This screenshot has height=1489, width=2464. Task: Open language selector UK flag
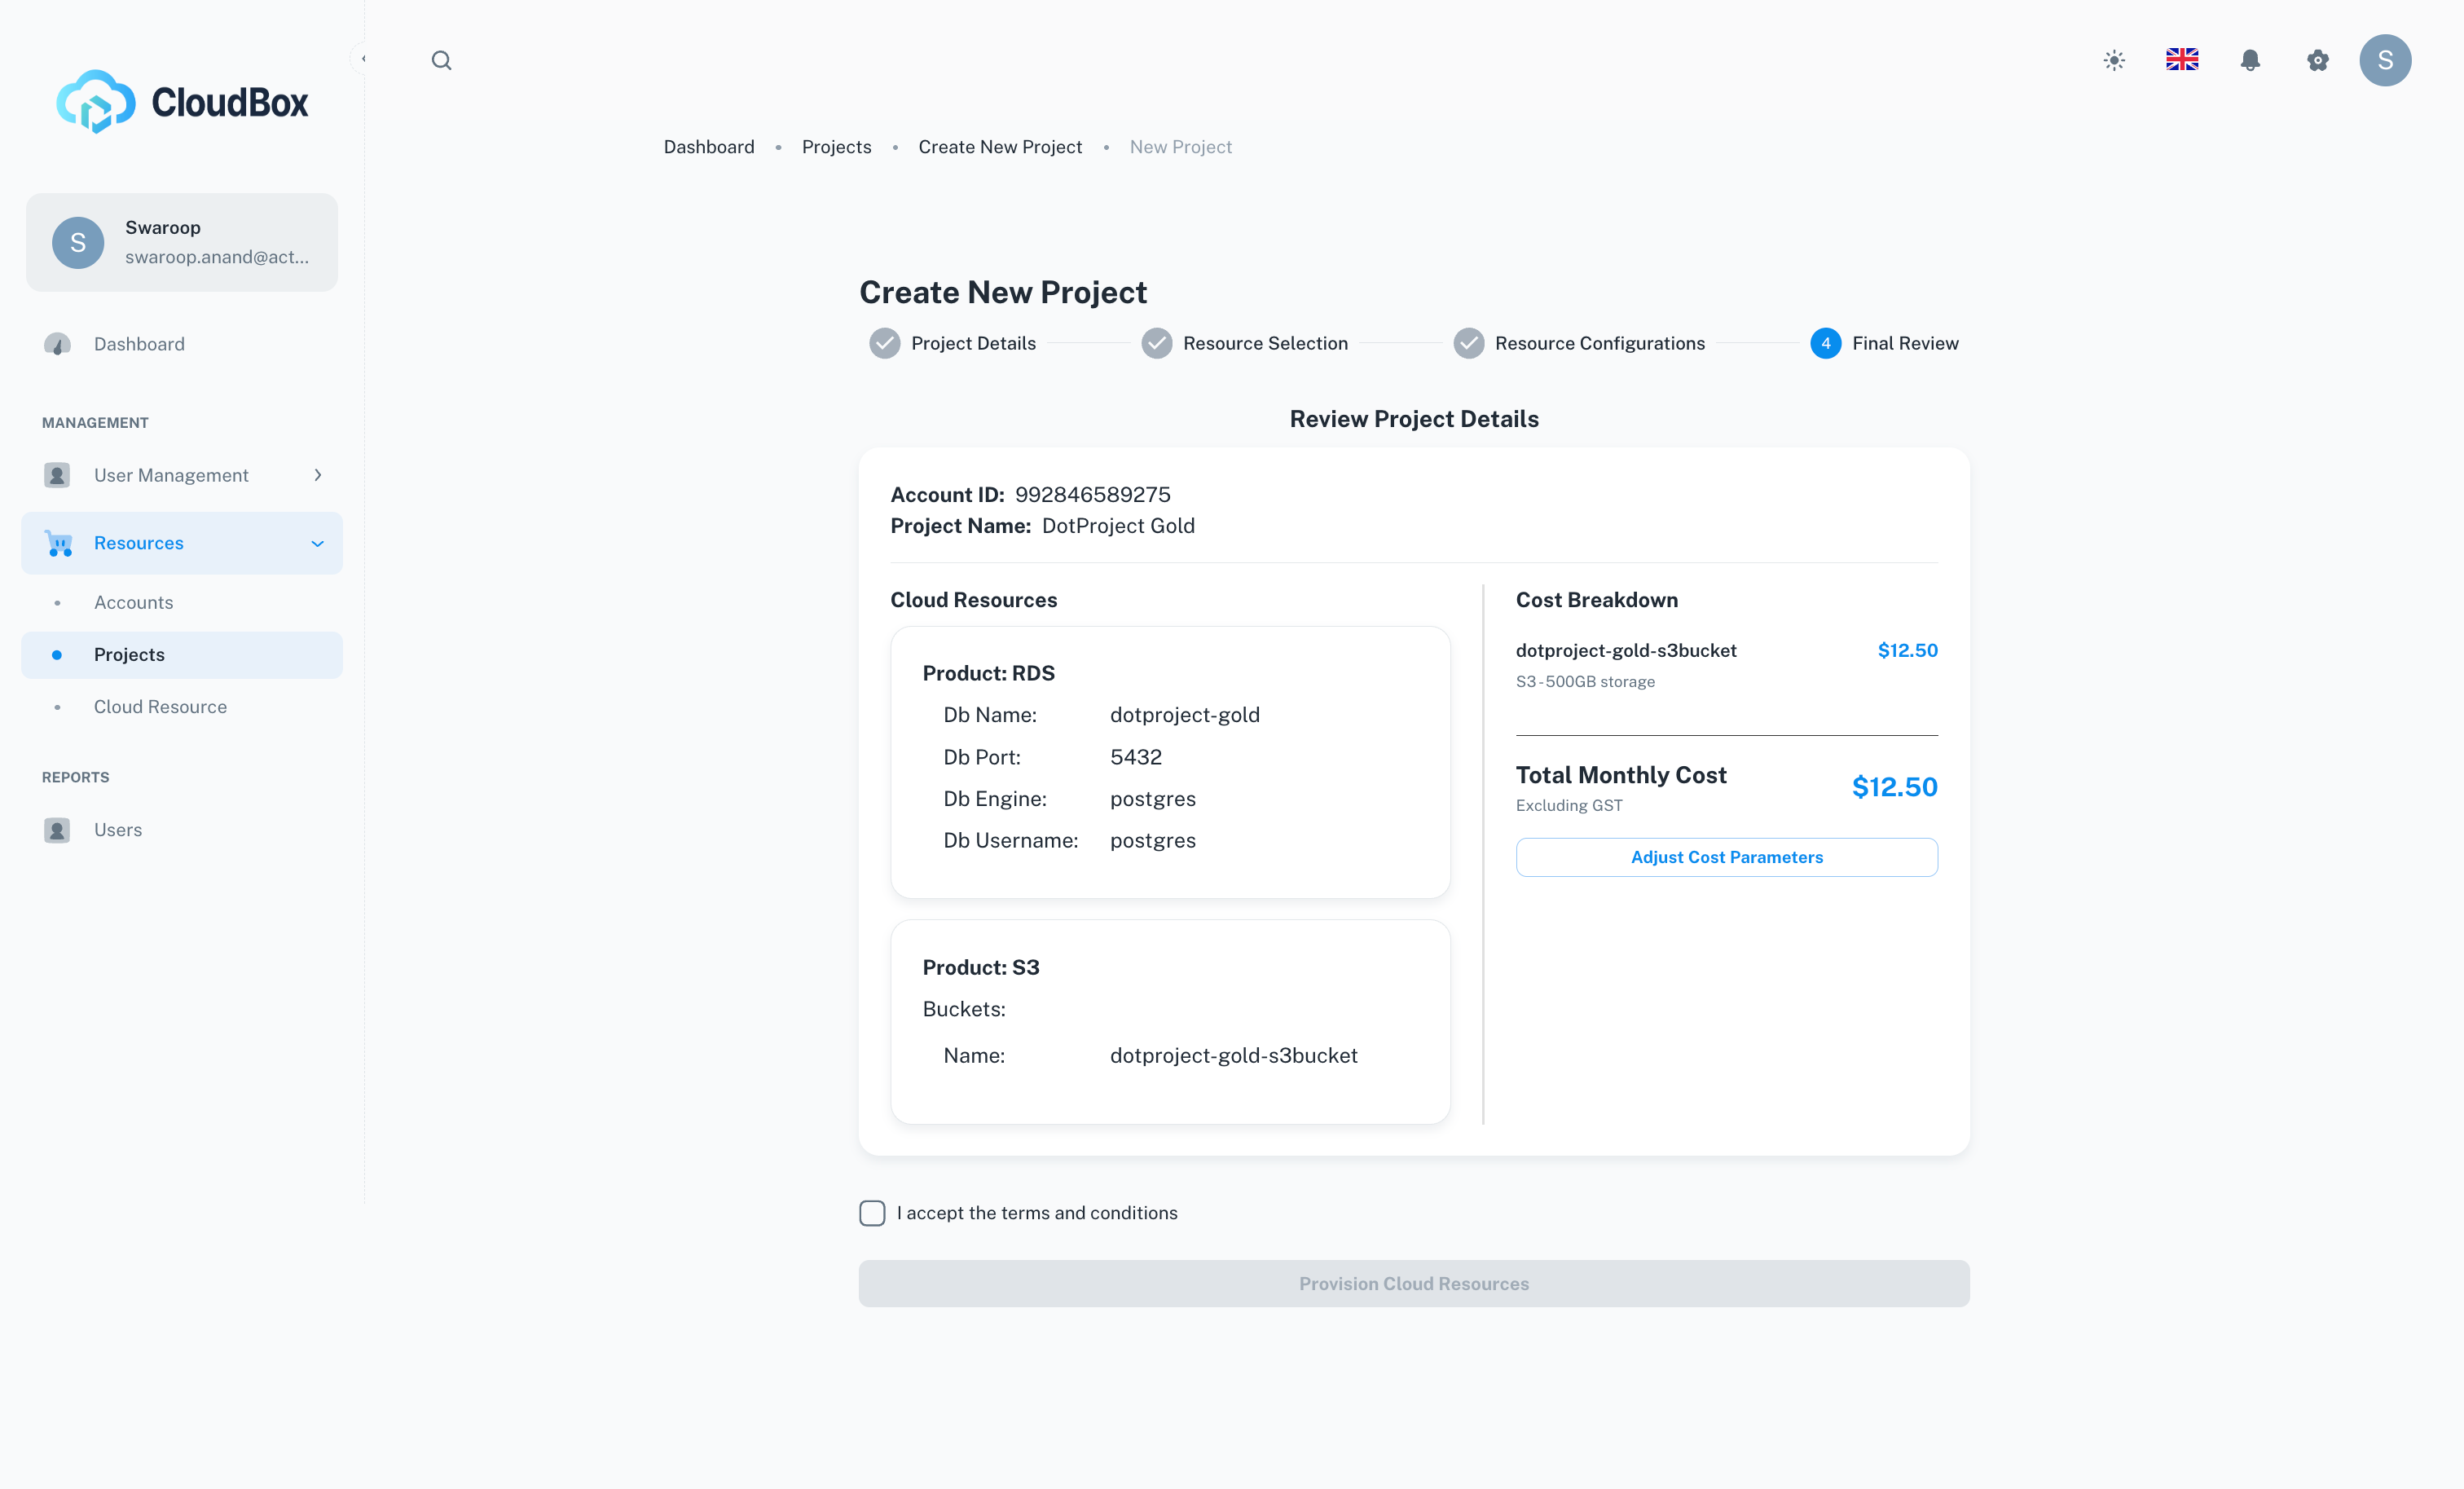click(2182, 60)
